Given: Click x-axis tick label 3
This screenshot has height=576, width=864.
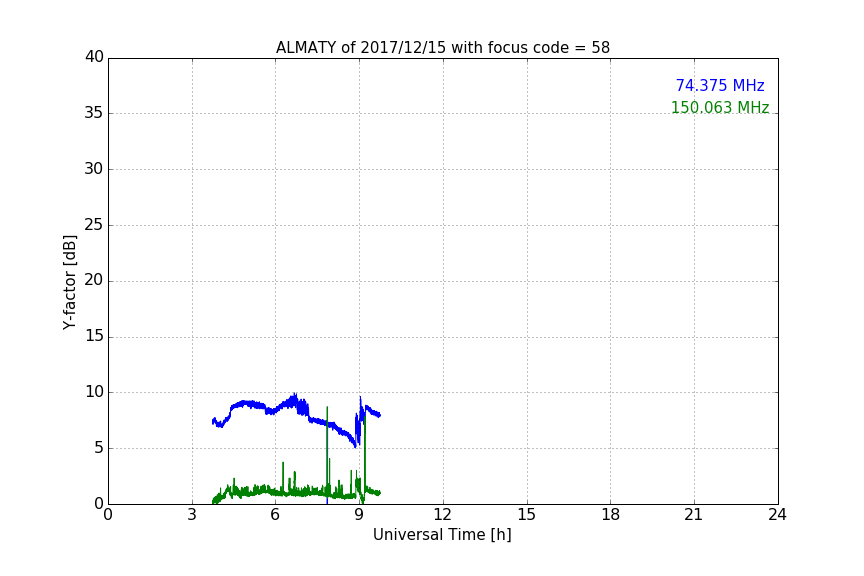Looking at the screenshot, I should (192, 515).
